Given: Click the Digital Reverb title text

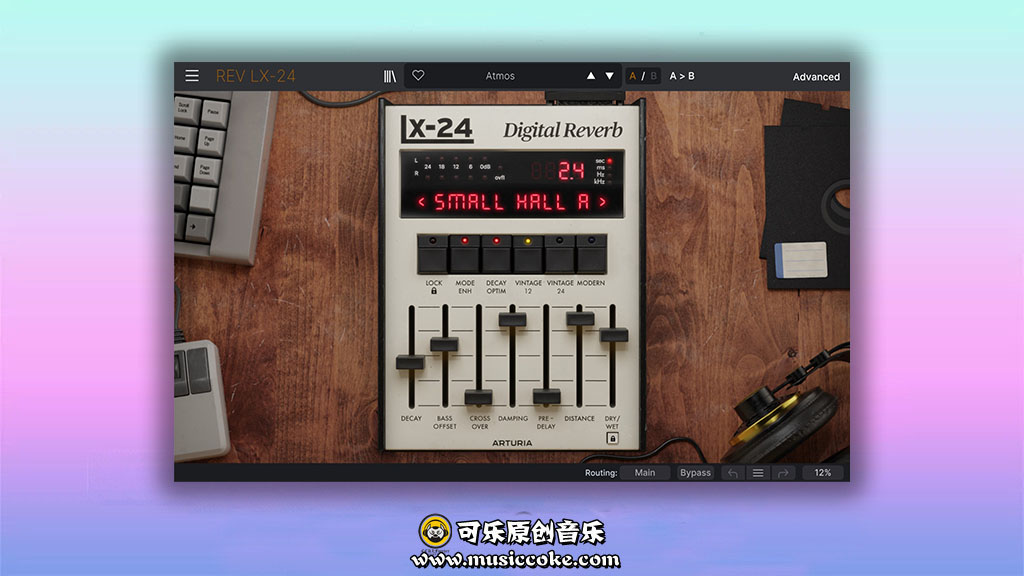Looking at the screenshot, I should pos(562,131).
